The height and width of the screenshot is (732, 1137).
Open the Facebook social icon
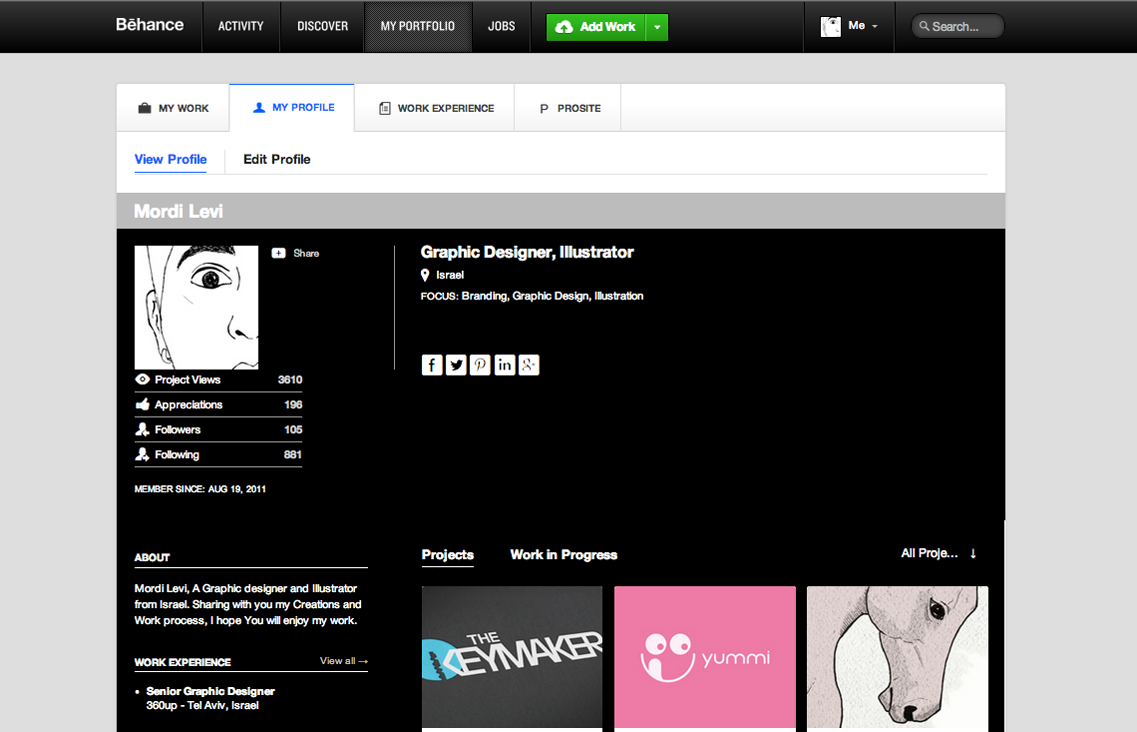click(431, 365)
